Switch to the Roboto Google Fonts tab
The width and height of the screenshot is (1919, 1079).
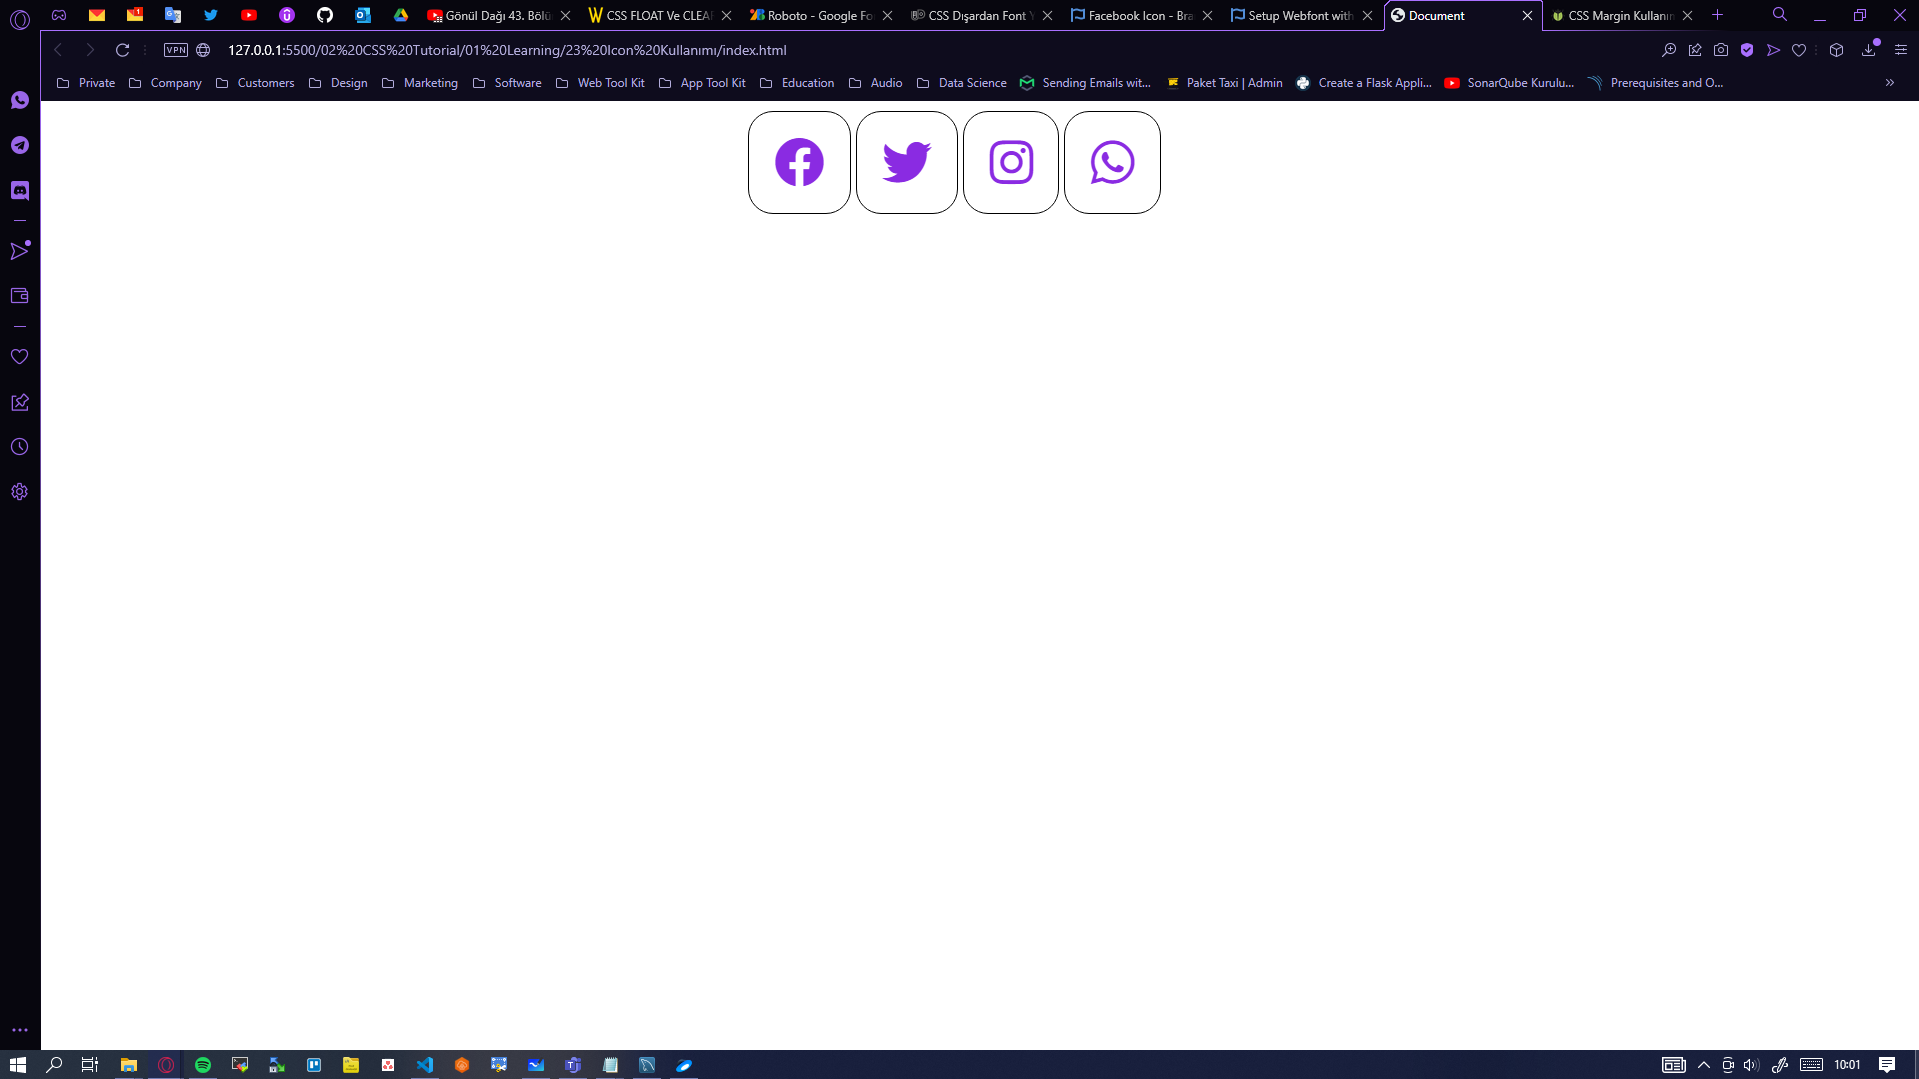click(x=812, y=16)
